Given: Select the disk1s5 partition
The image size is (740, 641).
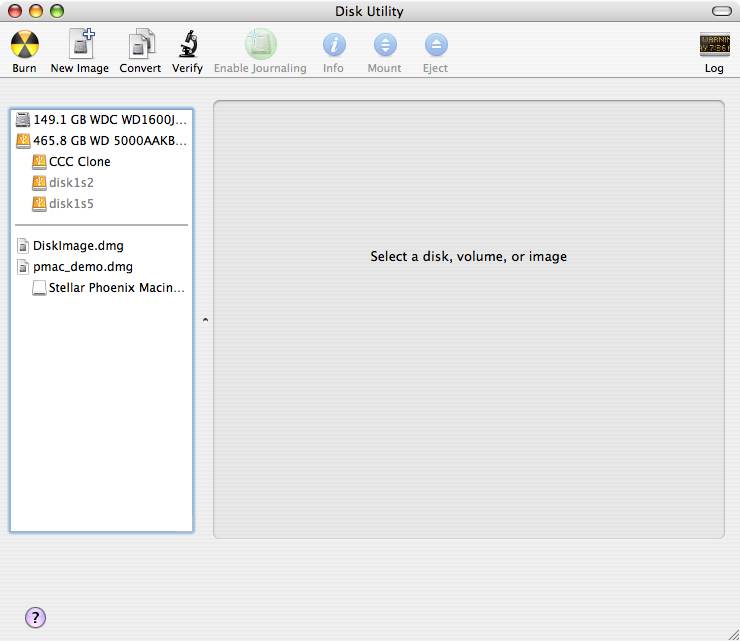Looking at the screenshot, I should click(101, 203).
